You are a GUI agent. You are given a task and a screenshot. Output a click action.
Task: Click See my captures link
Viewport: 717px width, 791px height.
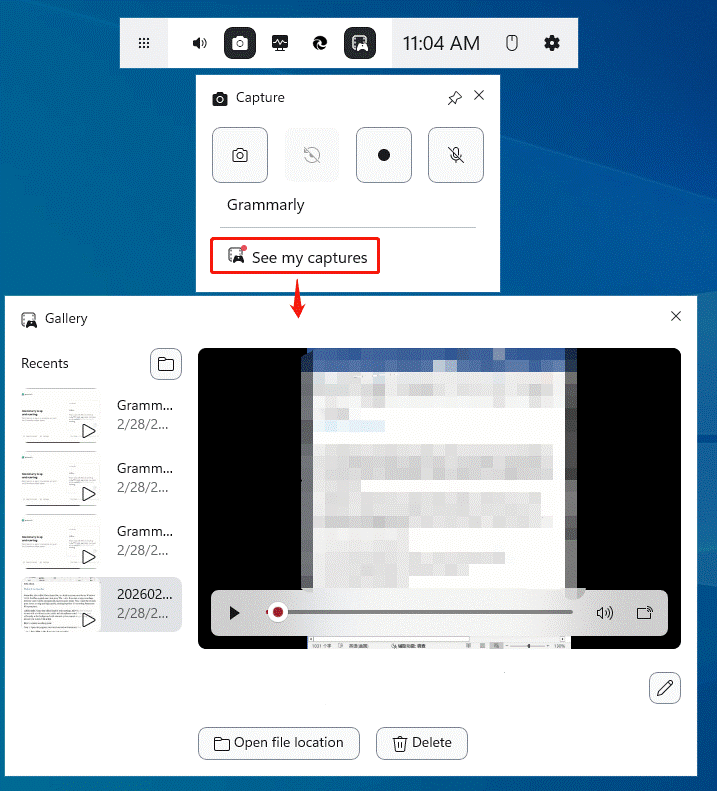point(297,257)
